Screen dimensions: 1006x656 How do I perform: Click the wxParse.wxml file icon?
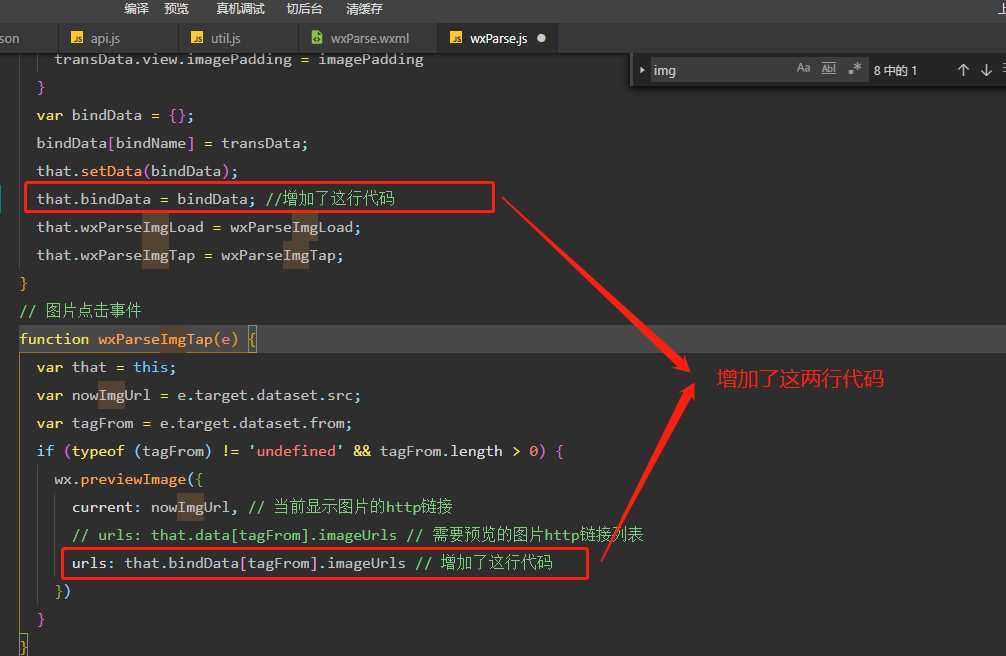[x=317, y=37]
